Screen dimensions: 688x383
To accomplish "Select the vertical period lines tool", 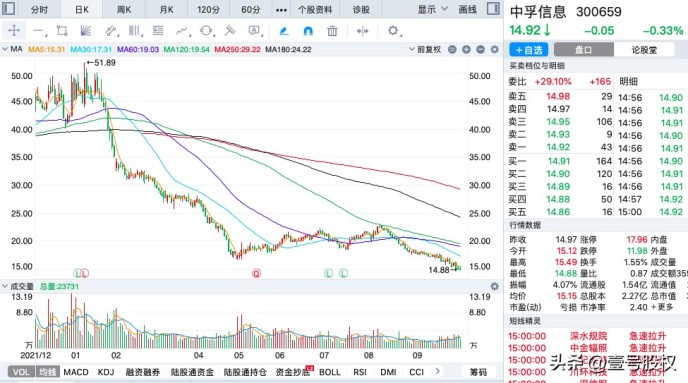I will [x=134, y=30].
